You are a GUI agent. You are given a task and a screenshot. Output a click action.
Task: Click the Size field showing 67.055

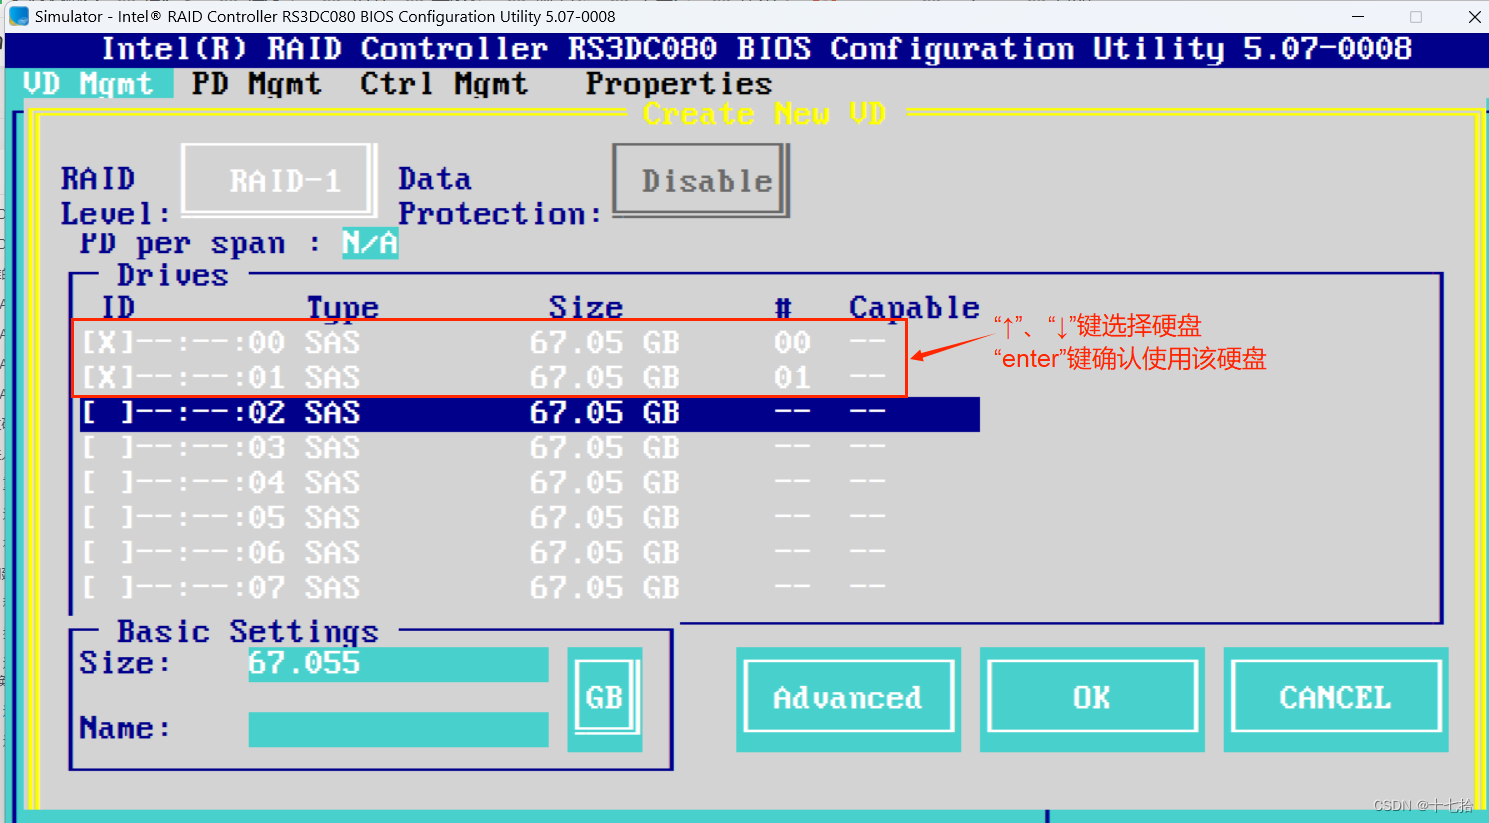[398, 664]
